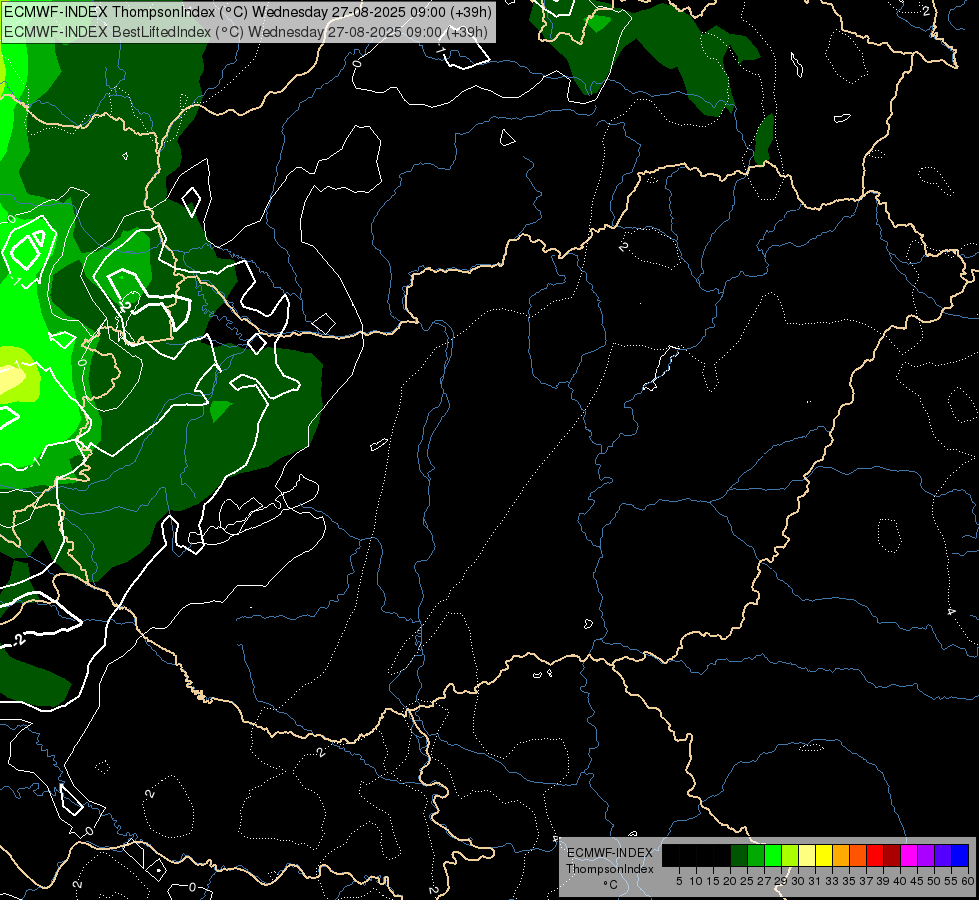Click the orange 33-35 legend swatch
This screenshot has height=900, width=979.
click(x=841, y=855)
